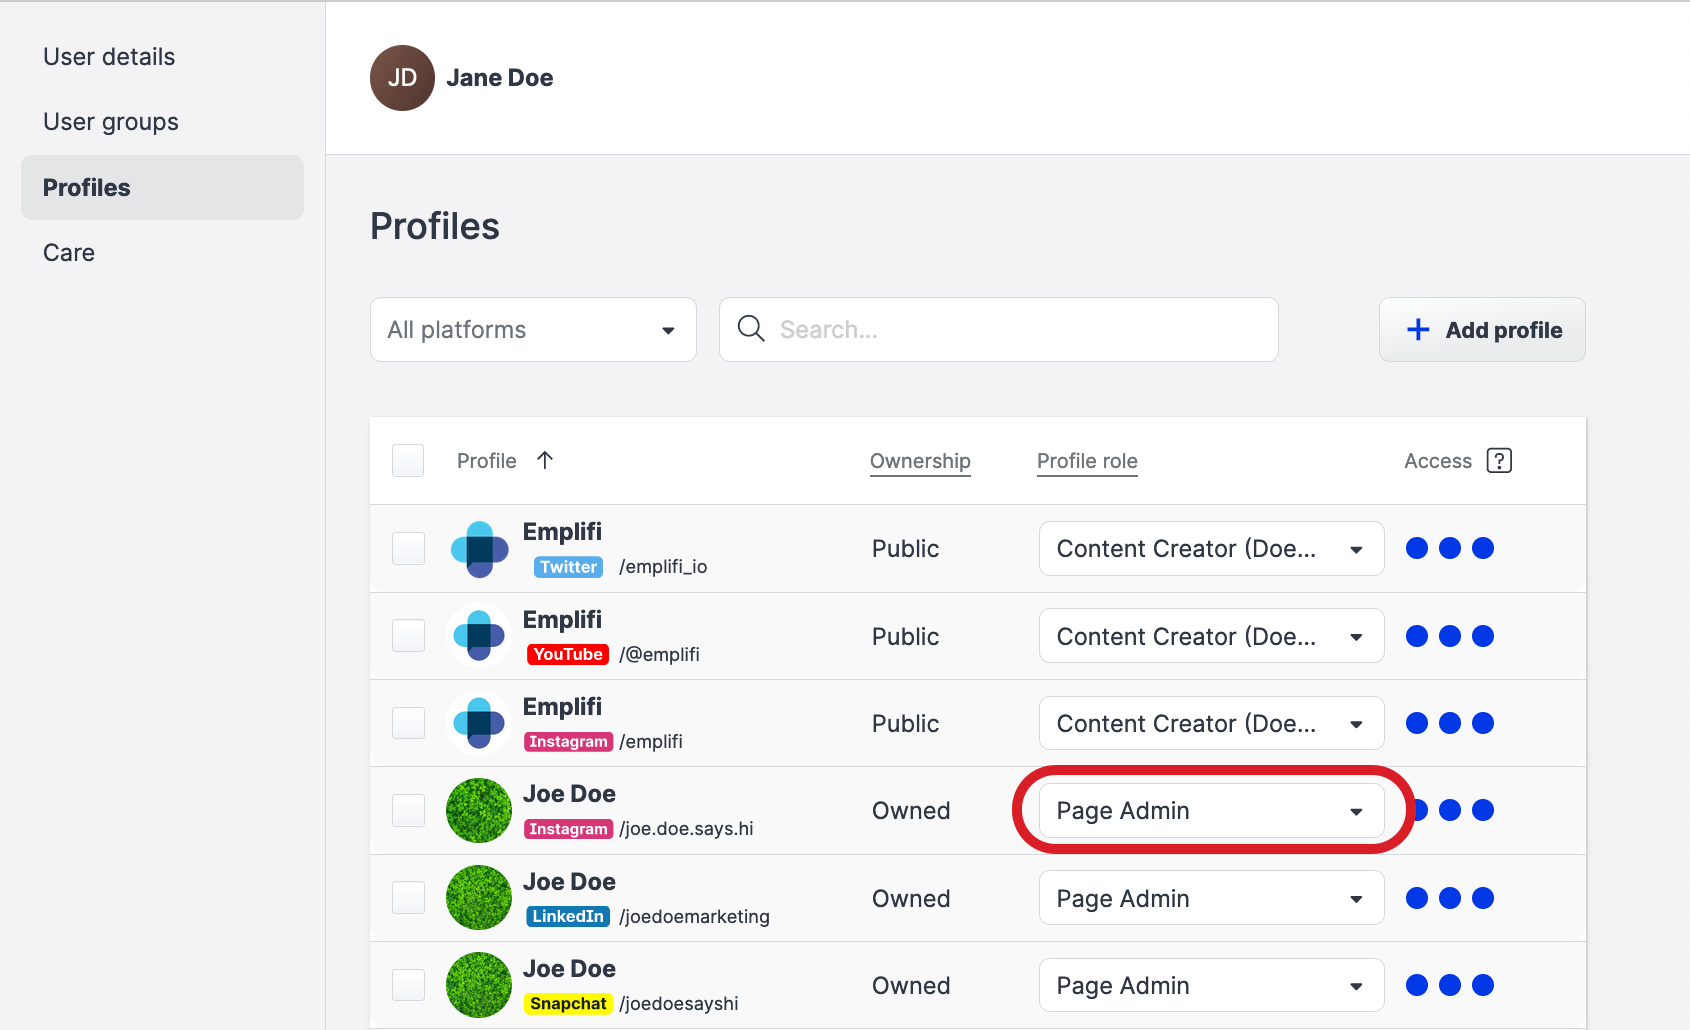Click Jane Doe's JD avatar
The image size is (1690, 1030).
click(402, 78)
